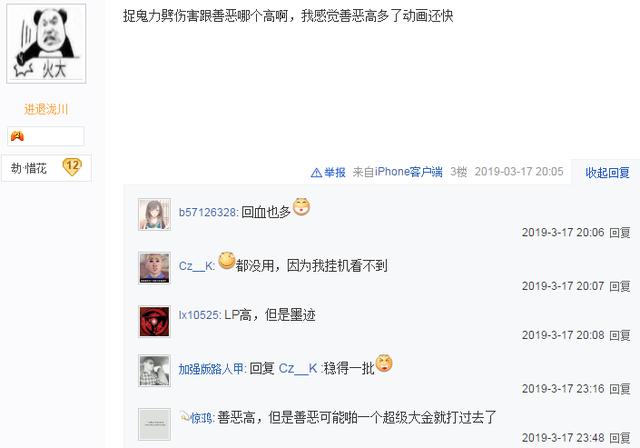Screen dimensions: 640x448
Task: Click the lx10525 red sharingan avatar
Action: (154, 322)
